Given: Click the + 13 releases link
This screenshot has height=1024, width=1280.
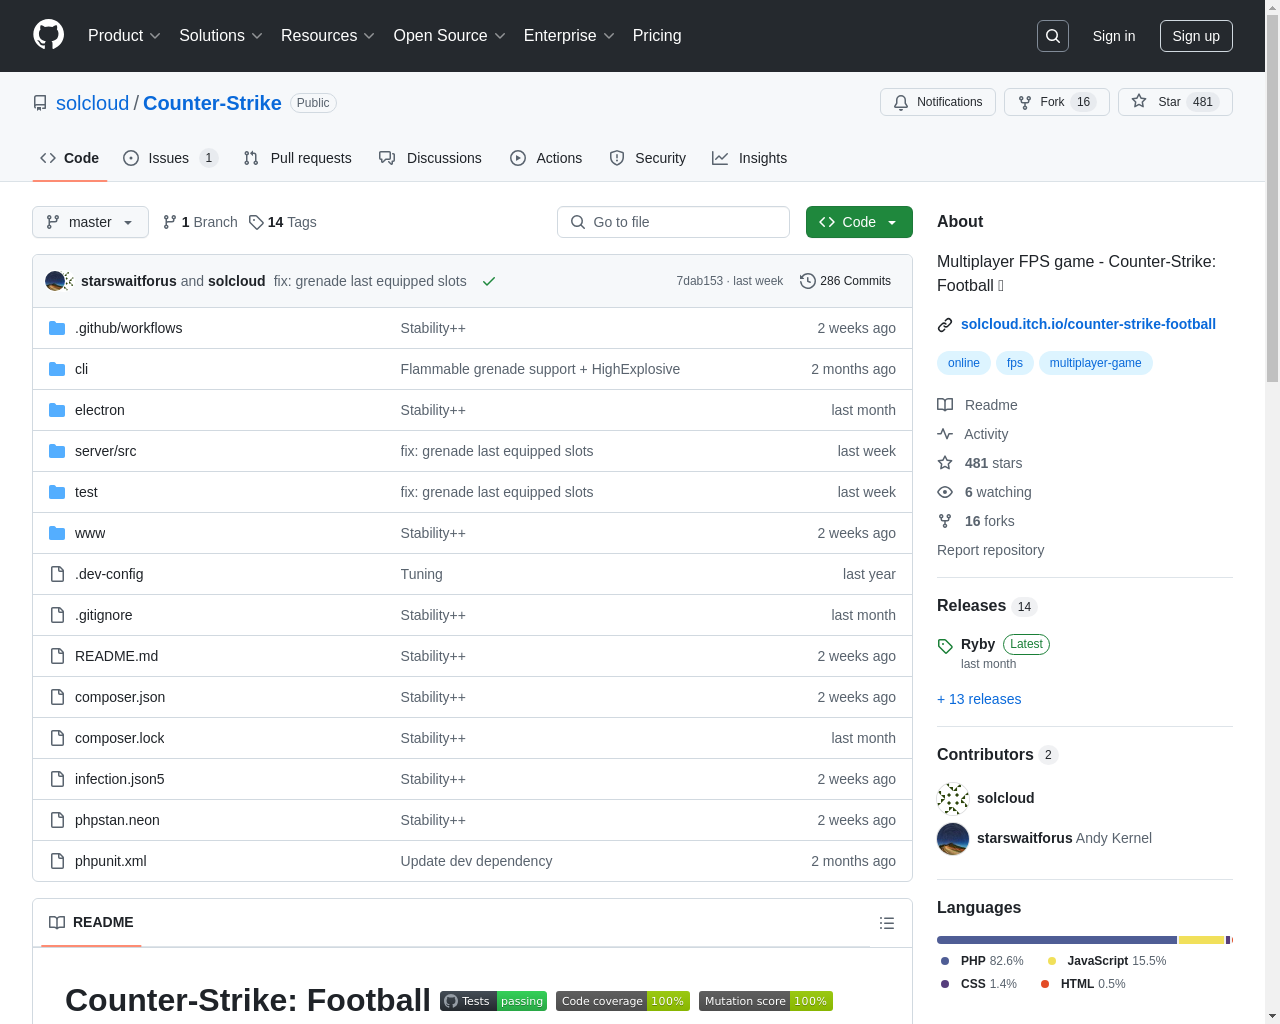Looking at the screenshot, I should [x=979, y=699].
